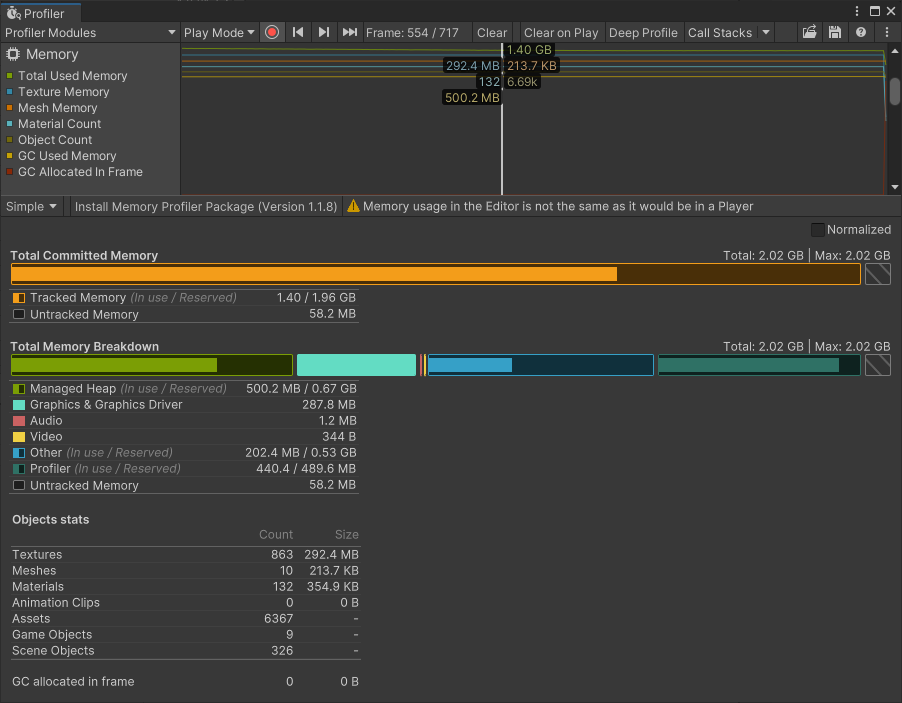Save profiler data to disk
This screenshot has height=703, width=902.
pyautogui.click(x=835, y=32)
